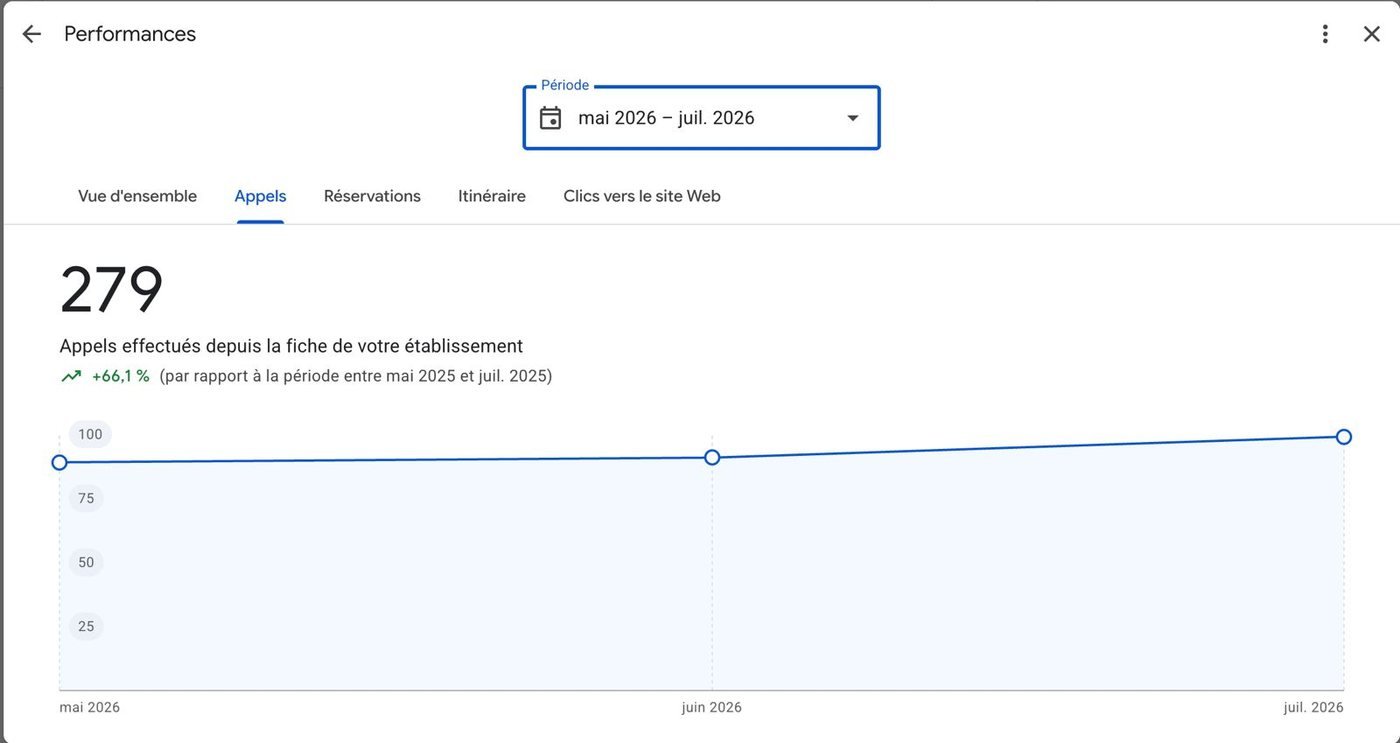The height and width of the screenshot is (743, 1400).
Task: Click the calendar icon in Période field
Action: pyautogui.click(x=550, y=118)
